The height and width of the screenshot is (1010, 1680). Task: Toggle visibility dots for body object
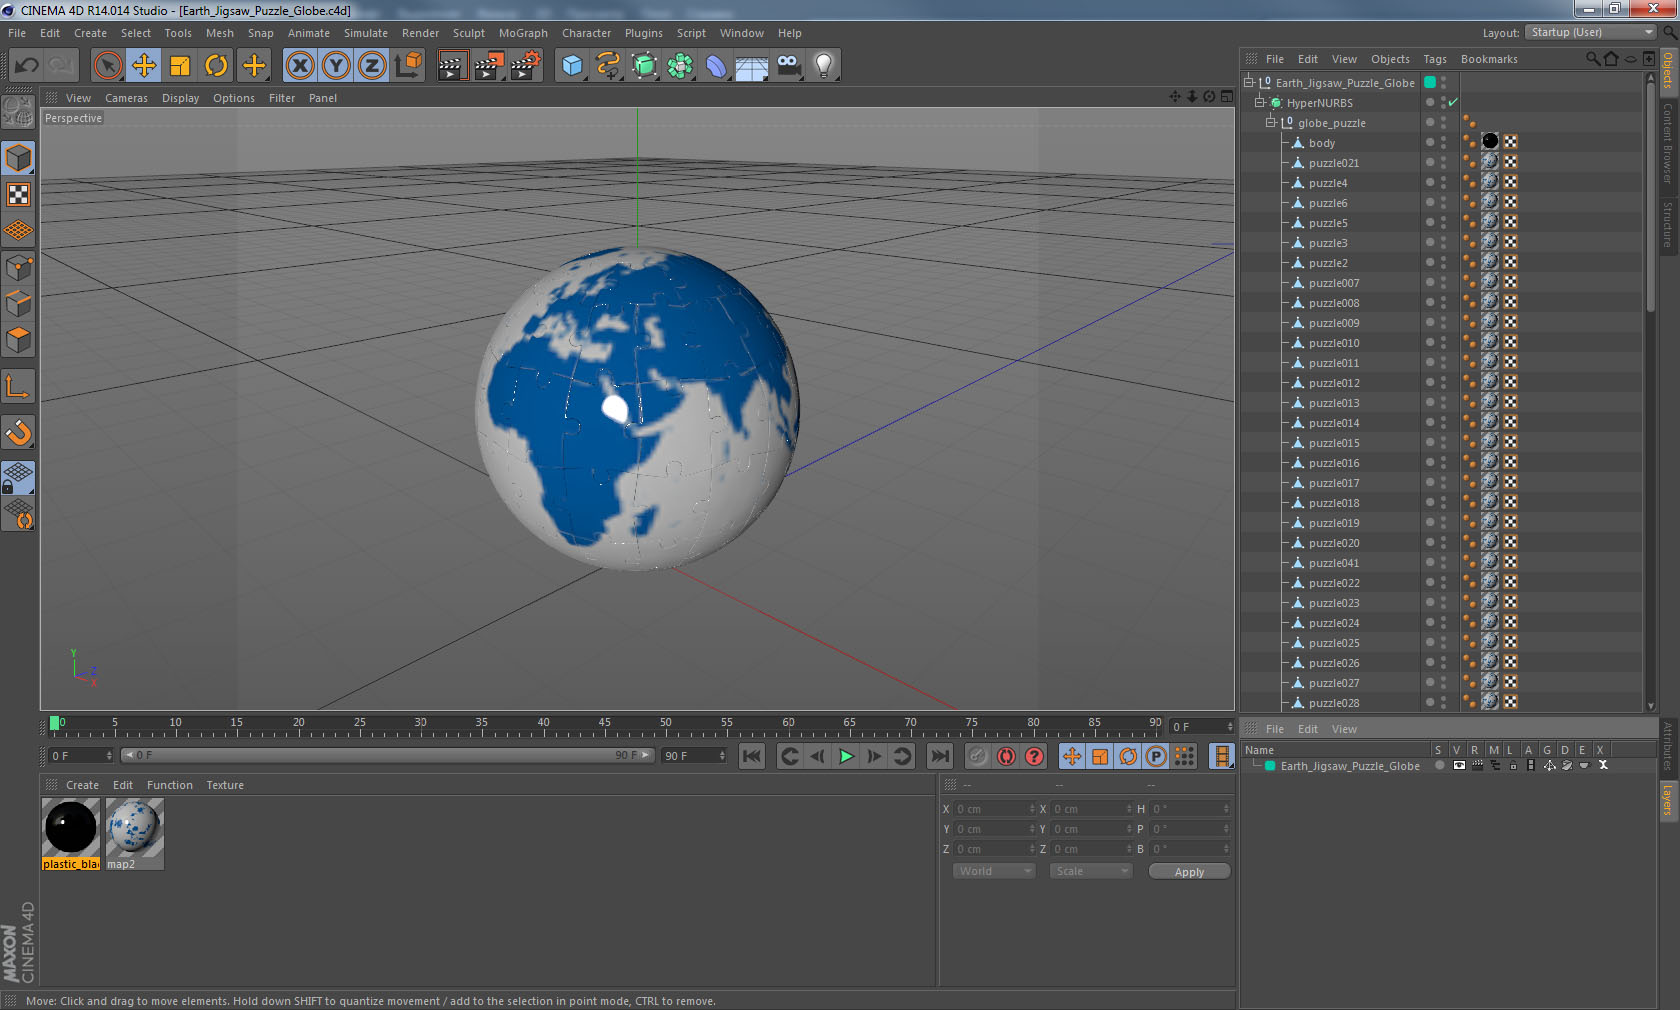click(x=1443, y=142)
